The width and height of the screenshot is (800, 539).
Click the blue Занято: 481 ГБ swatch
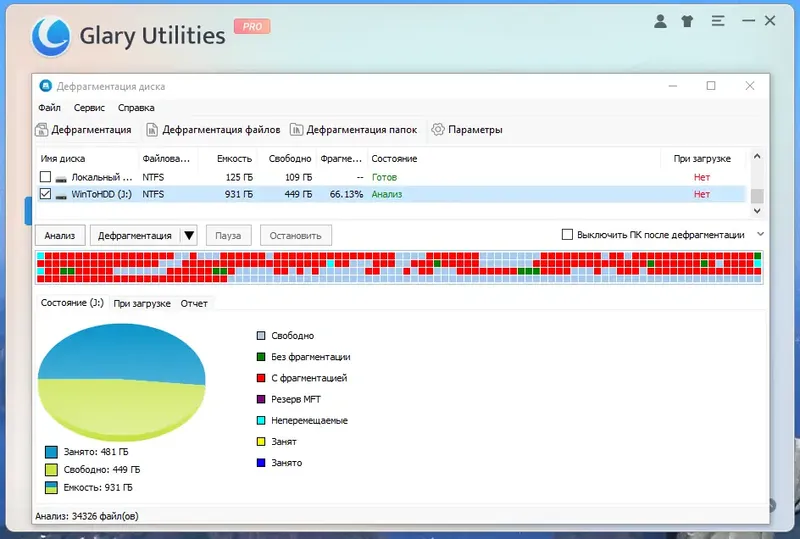pyautogui.click(x=51, y=452)
